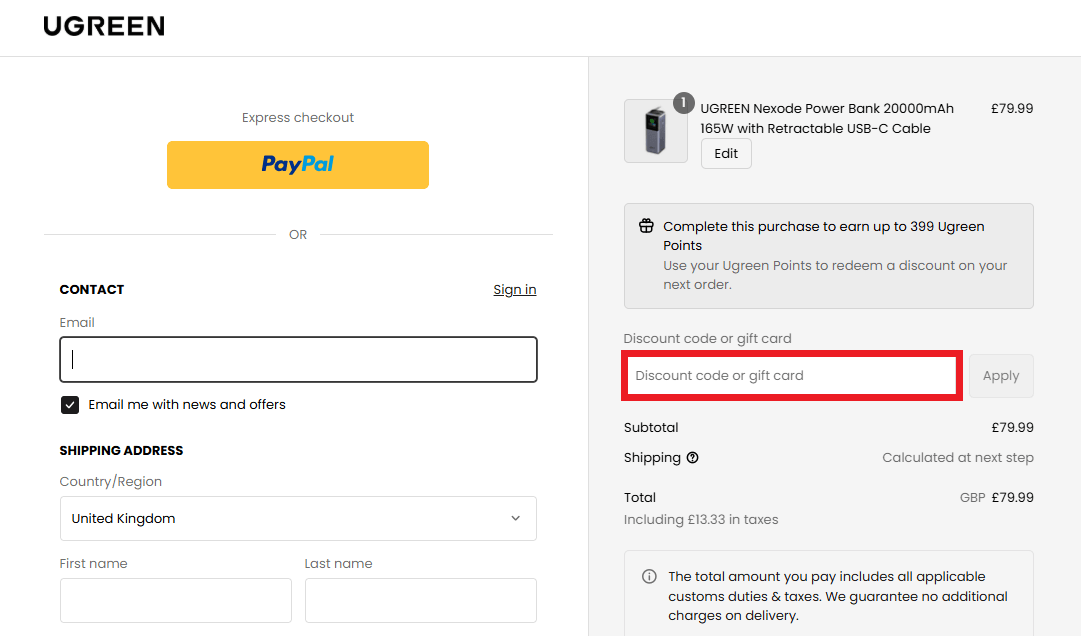
Task: Open the Country/Region dropdown
Action: [298, 518]
